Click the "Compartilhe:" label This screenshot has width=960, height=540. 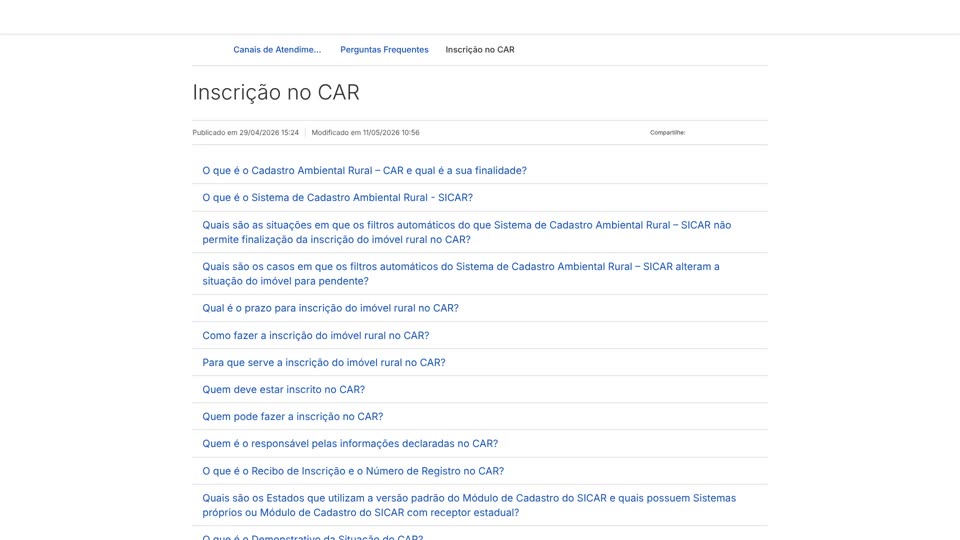coord(667,132)
